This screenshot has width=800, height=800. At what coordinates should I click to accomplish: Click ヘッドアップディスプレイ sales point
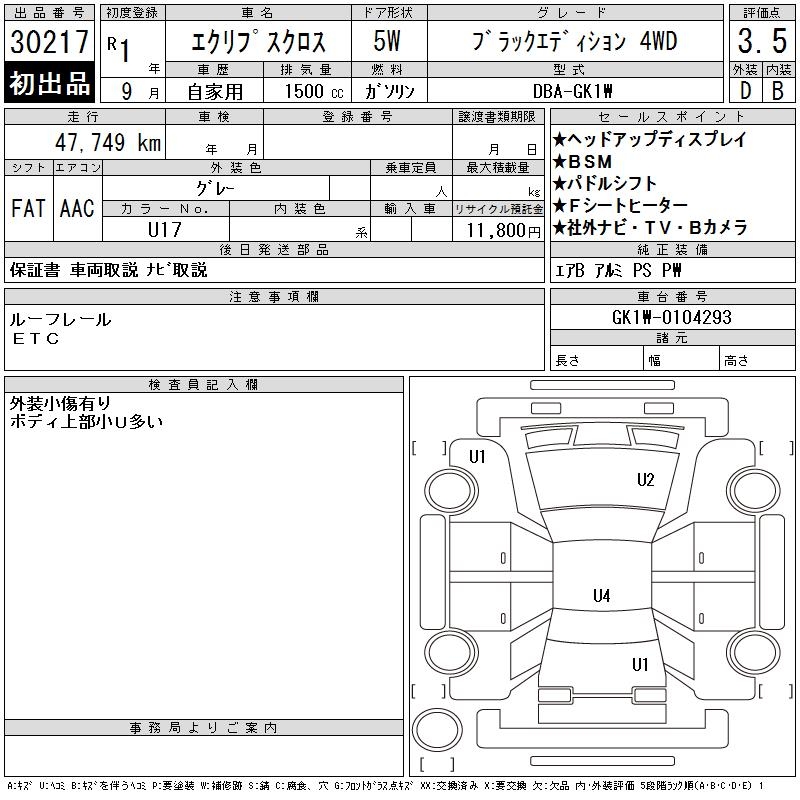(649, 139)
